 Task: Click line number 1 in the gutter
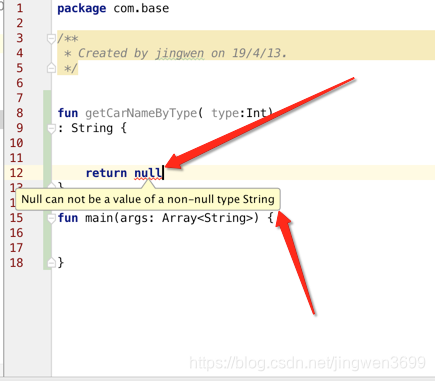20,8
